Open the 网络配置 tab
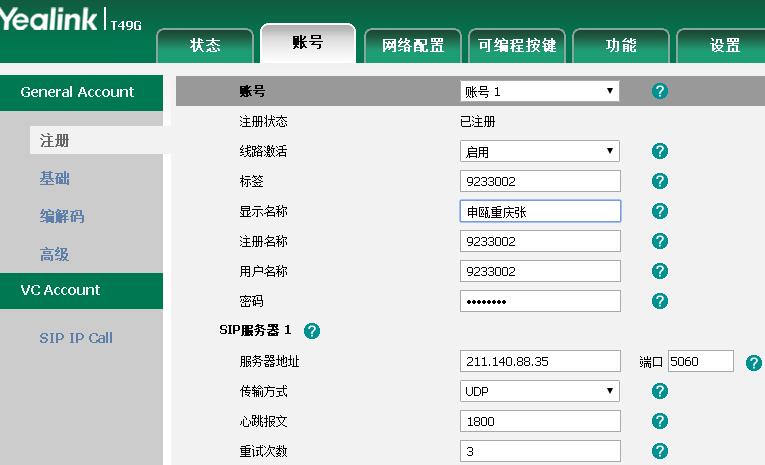765x465 pixels. coord(412,45)
